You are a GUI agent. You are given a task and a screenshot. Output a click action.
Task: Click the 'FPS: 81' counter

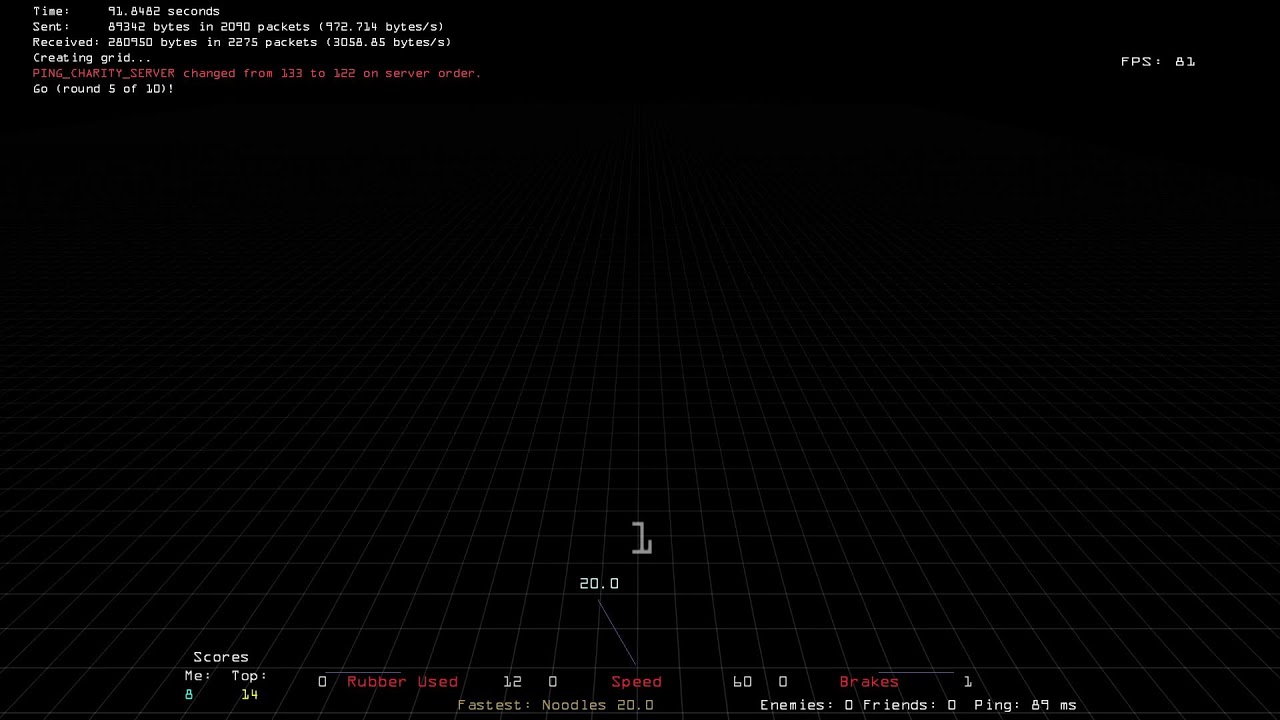point(1158,61)
